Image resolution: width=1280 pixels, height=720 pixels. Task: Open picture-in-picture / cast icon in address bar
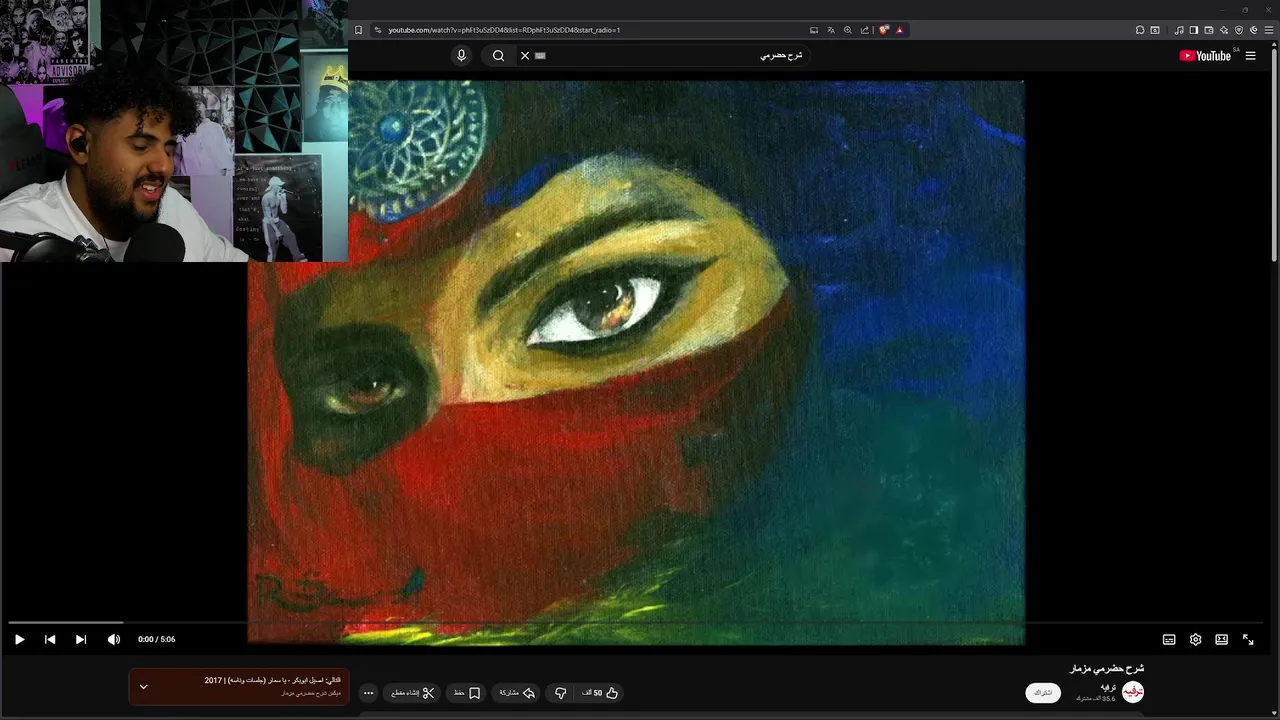(x=814, y=30)
